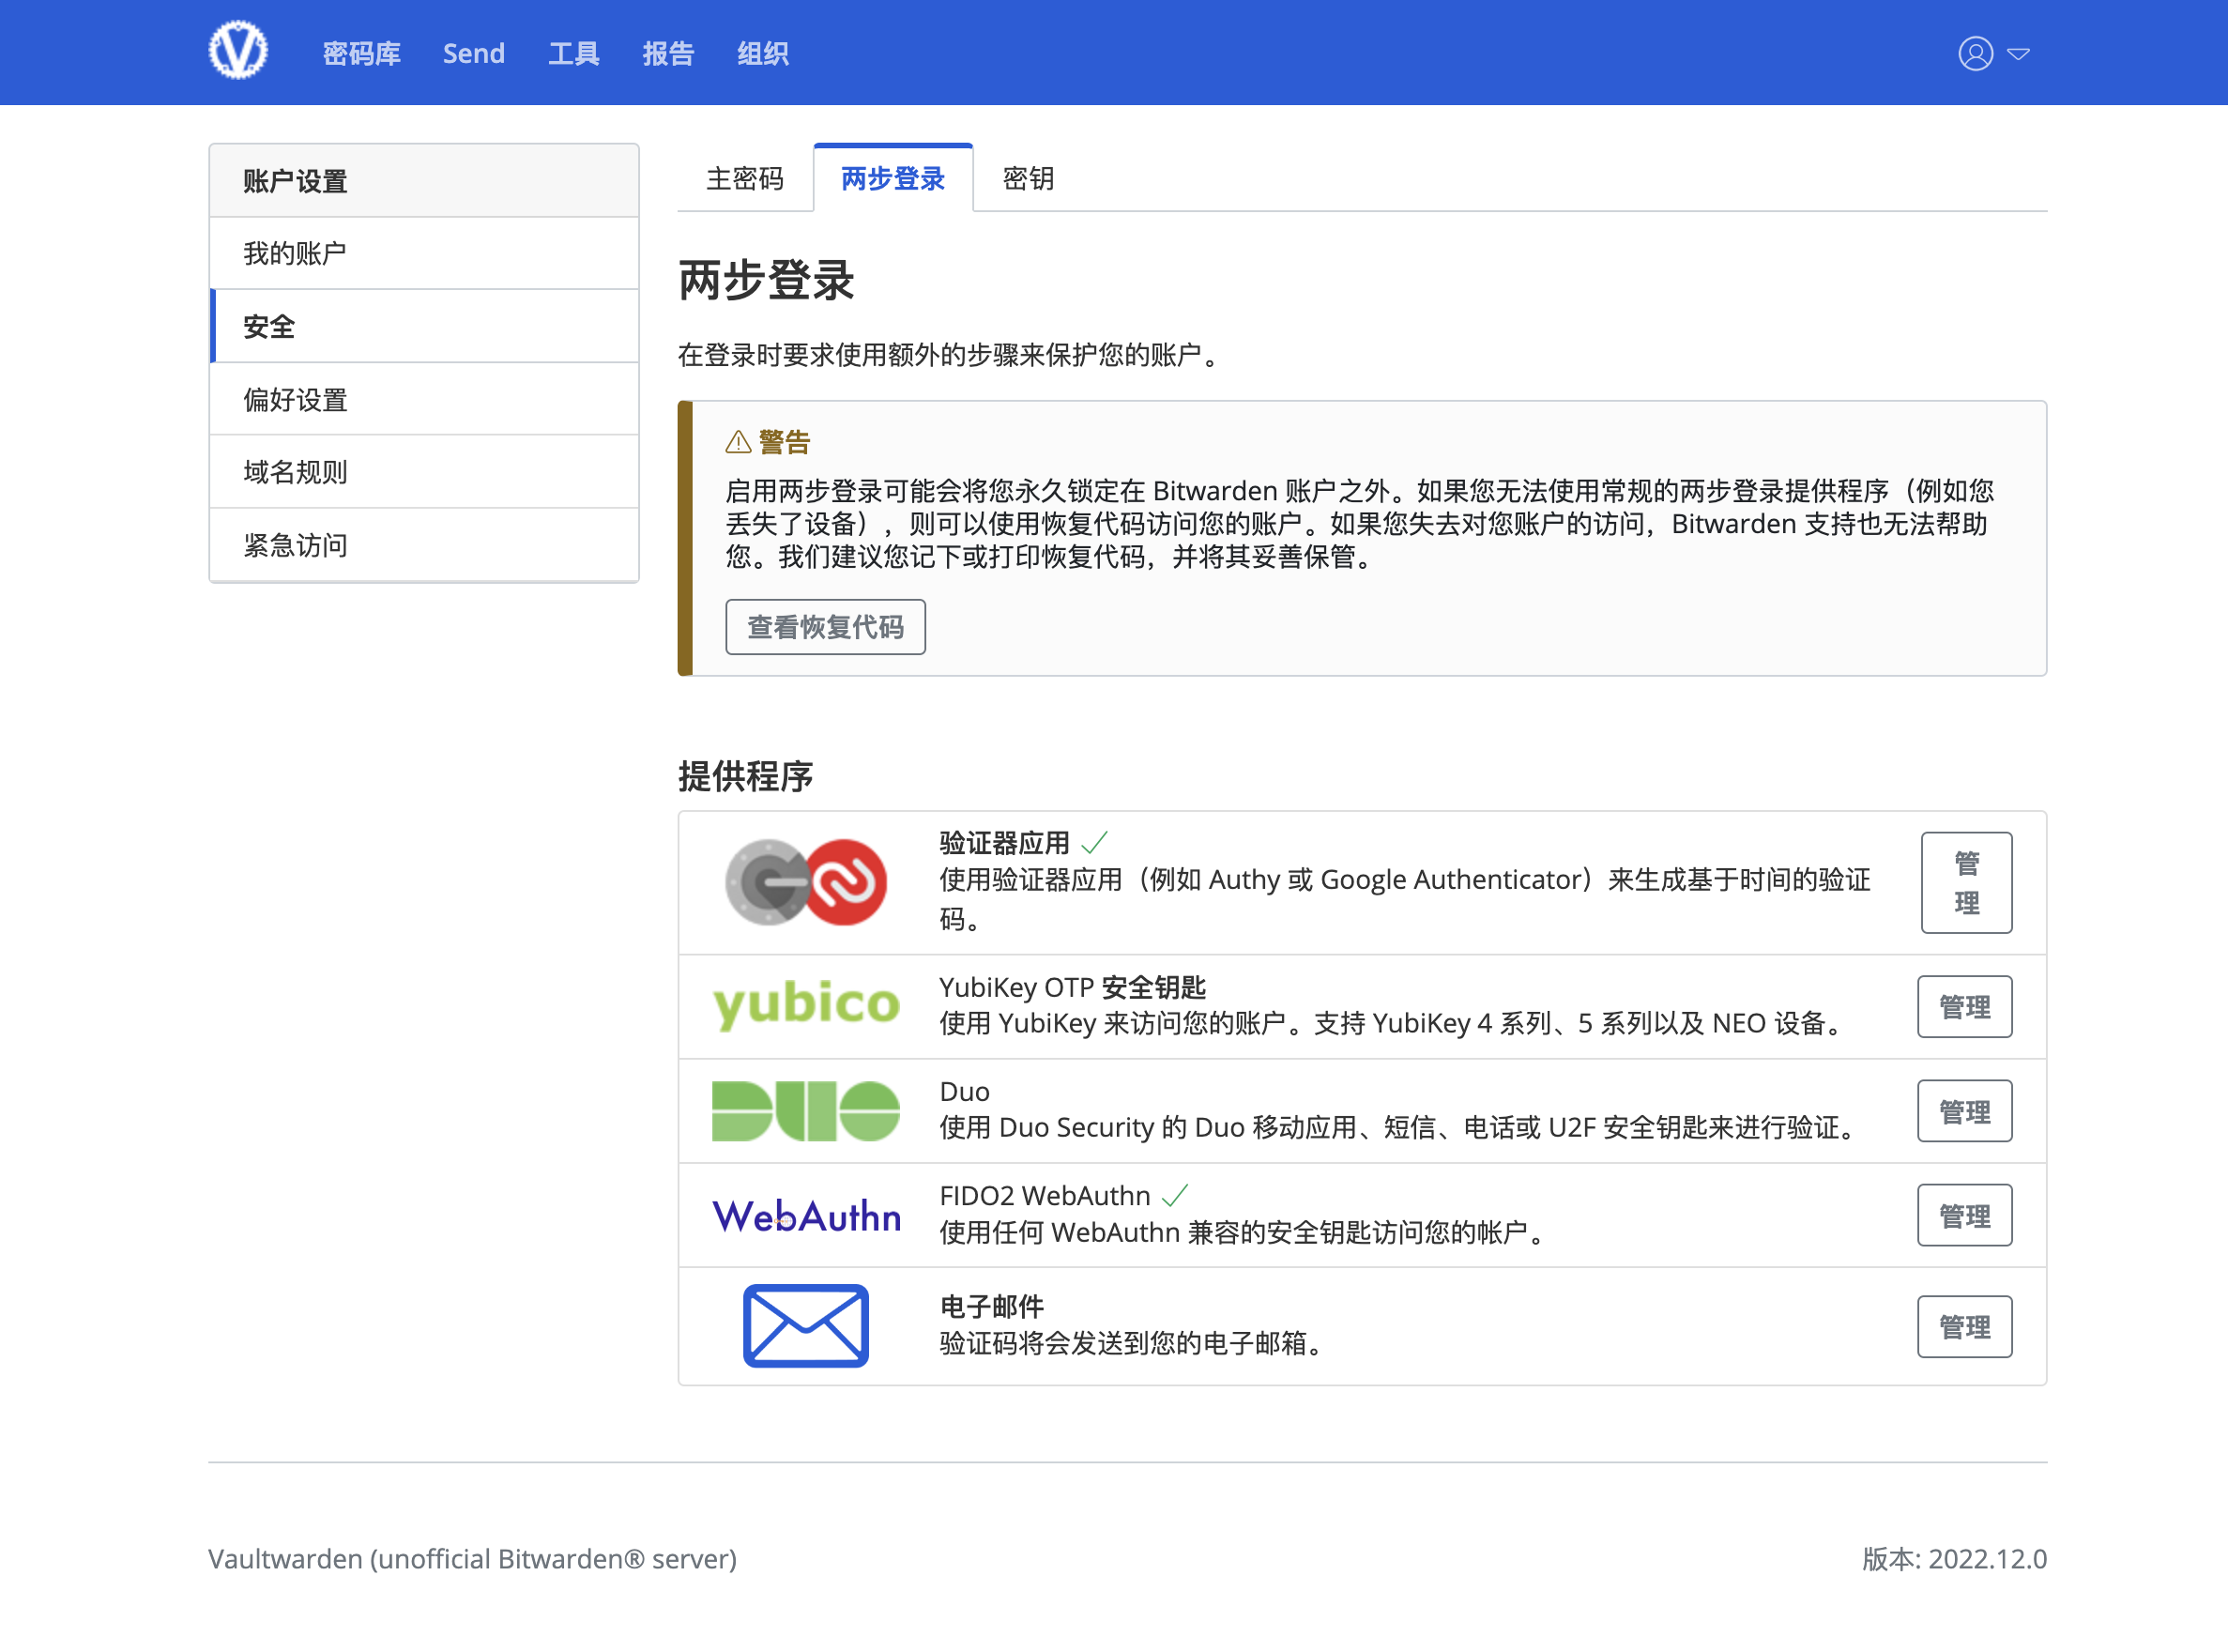The height and width of the screenshot is (1652, 2228).
Task: Expand the account dropdown arrow
Action: [x=2018, y=54]
